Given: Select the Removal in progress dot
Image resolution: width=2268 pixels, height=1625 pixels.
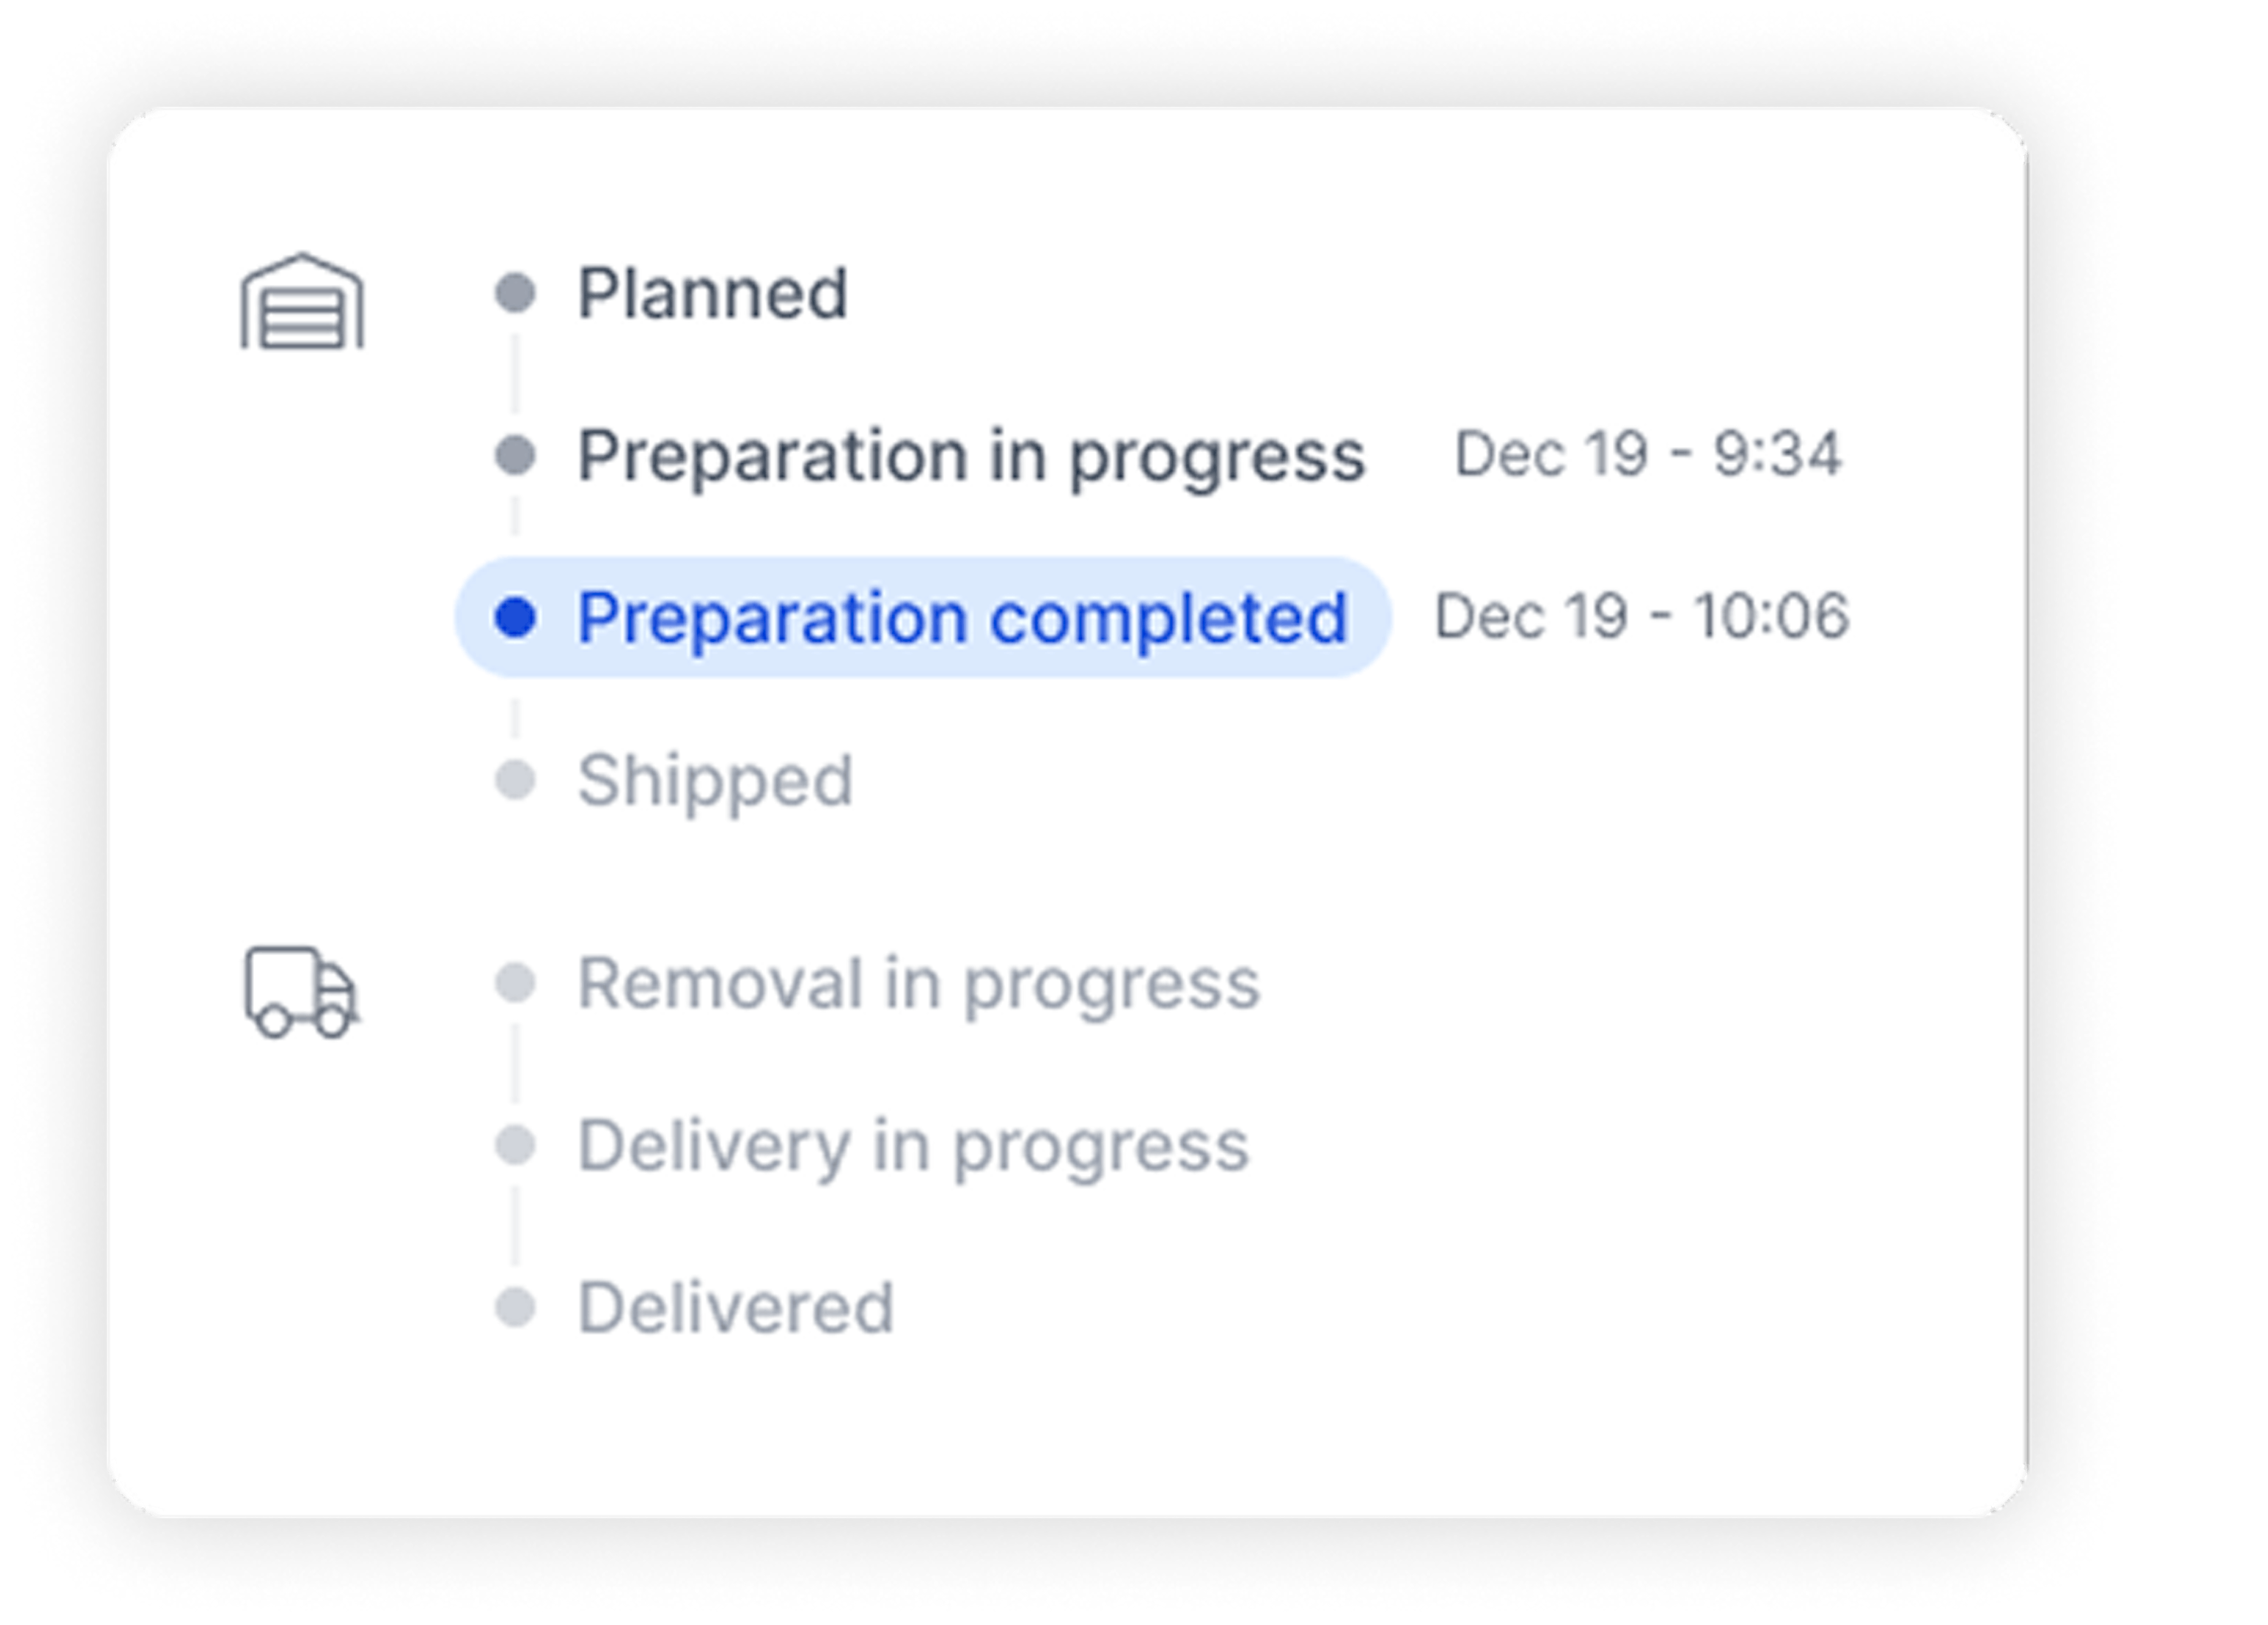Looking at the screenshot, I should tap(515, 983).
